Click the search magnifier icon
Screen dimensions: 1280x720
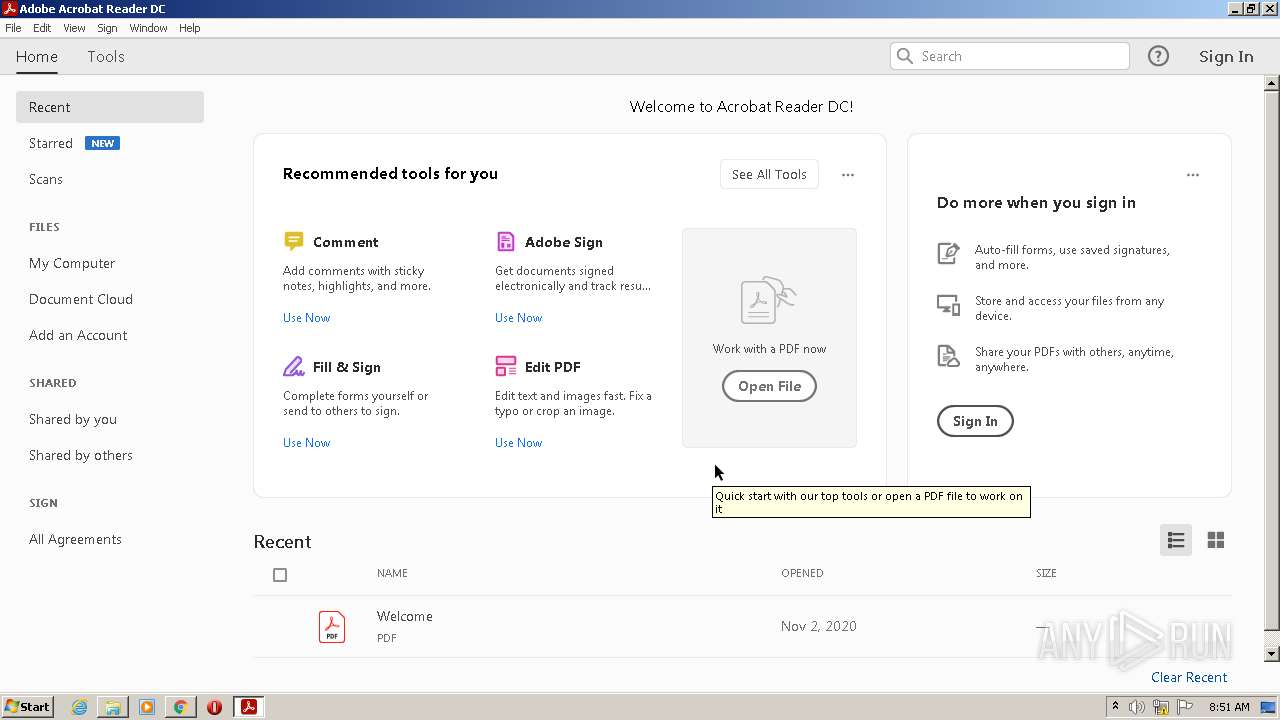pyautogui.click(x=905, y=56)
